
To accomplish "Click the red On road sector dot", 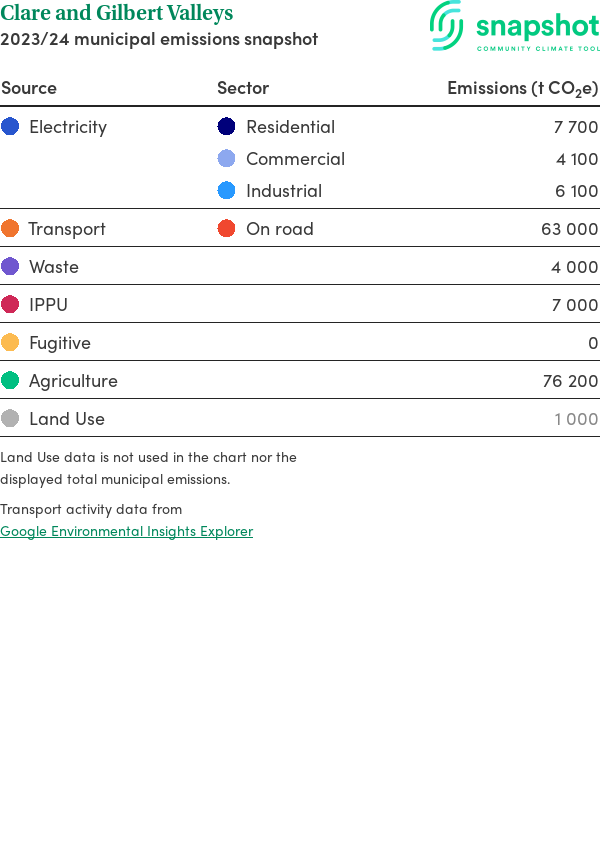I will click(x=227, y=229).
